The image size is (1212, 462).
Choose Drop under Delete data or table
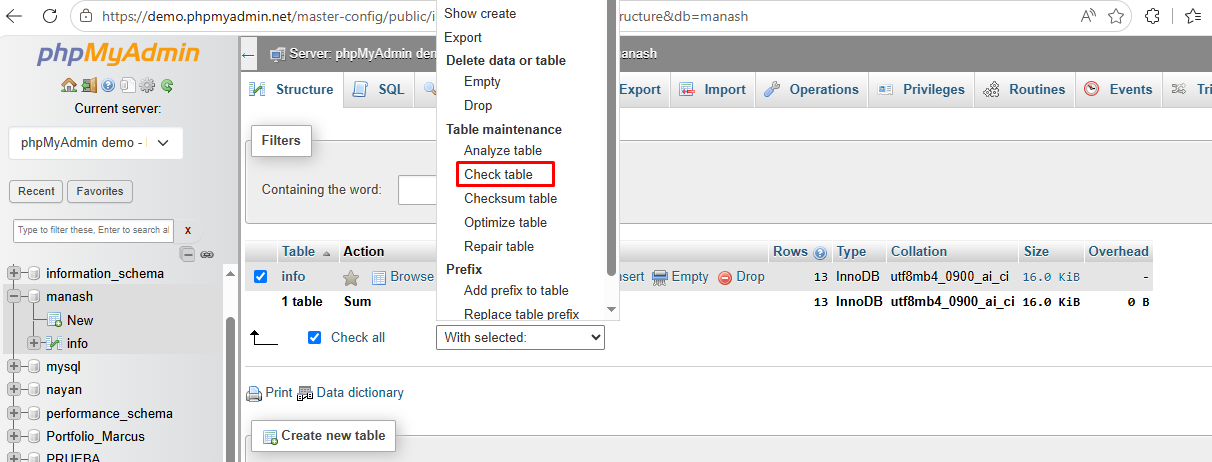point(478,105)
